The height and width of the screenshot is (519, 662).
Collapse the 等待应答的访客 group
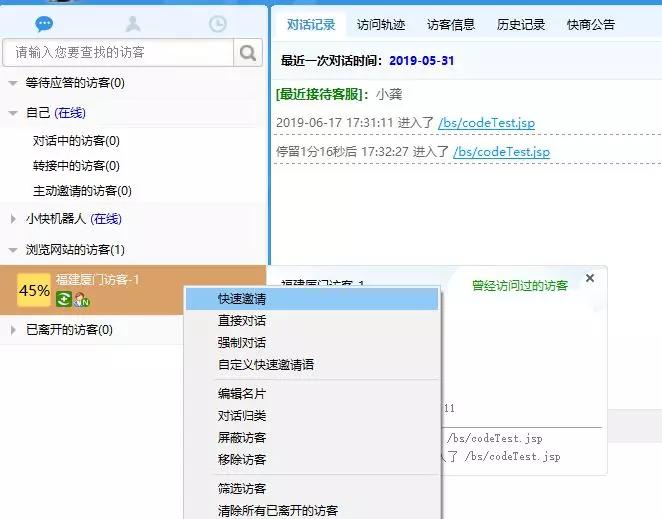[x=12, y=83]
